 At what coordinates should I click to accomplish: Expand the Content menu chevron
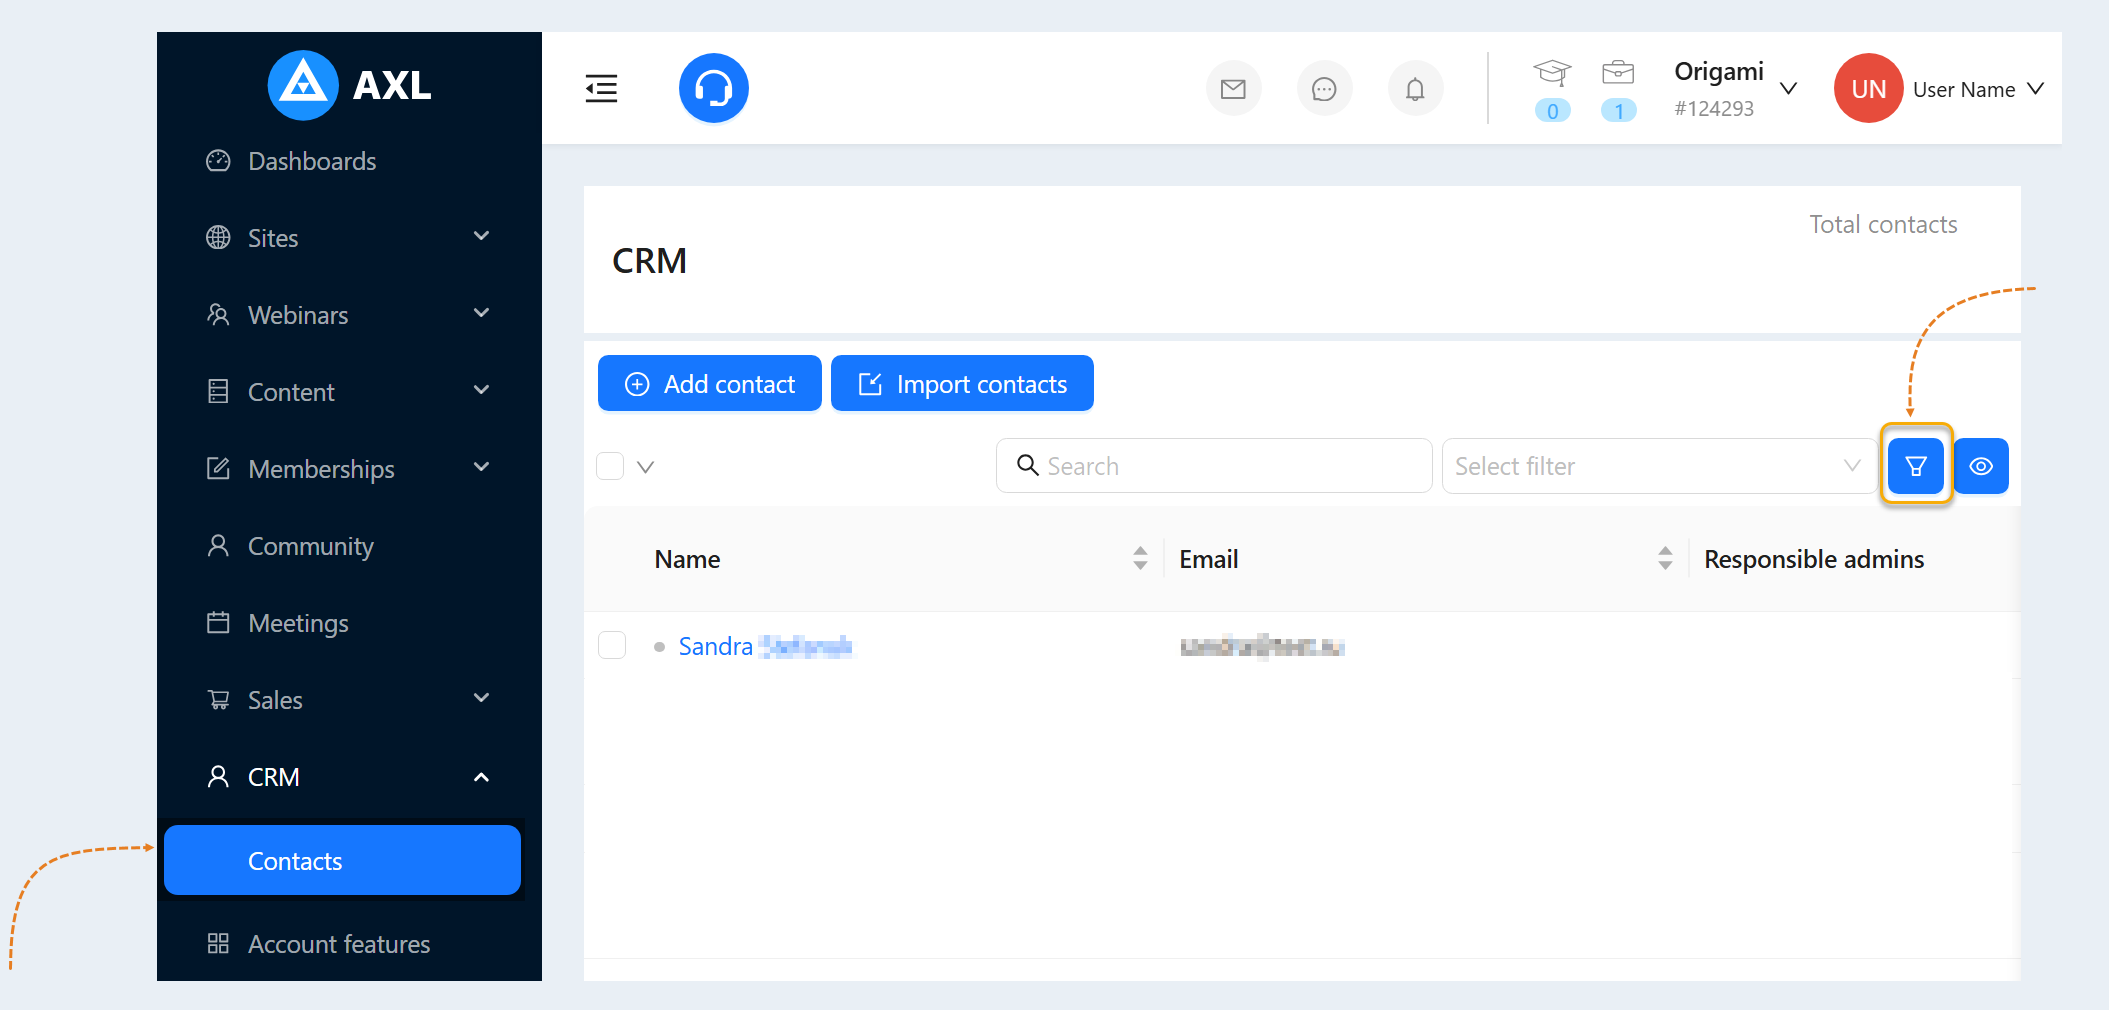pyautogui.click(x=481, y=390)
